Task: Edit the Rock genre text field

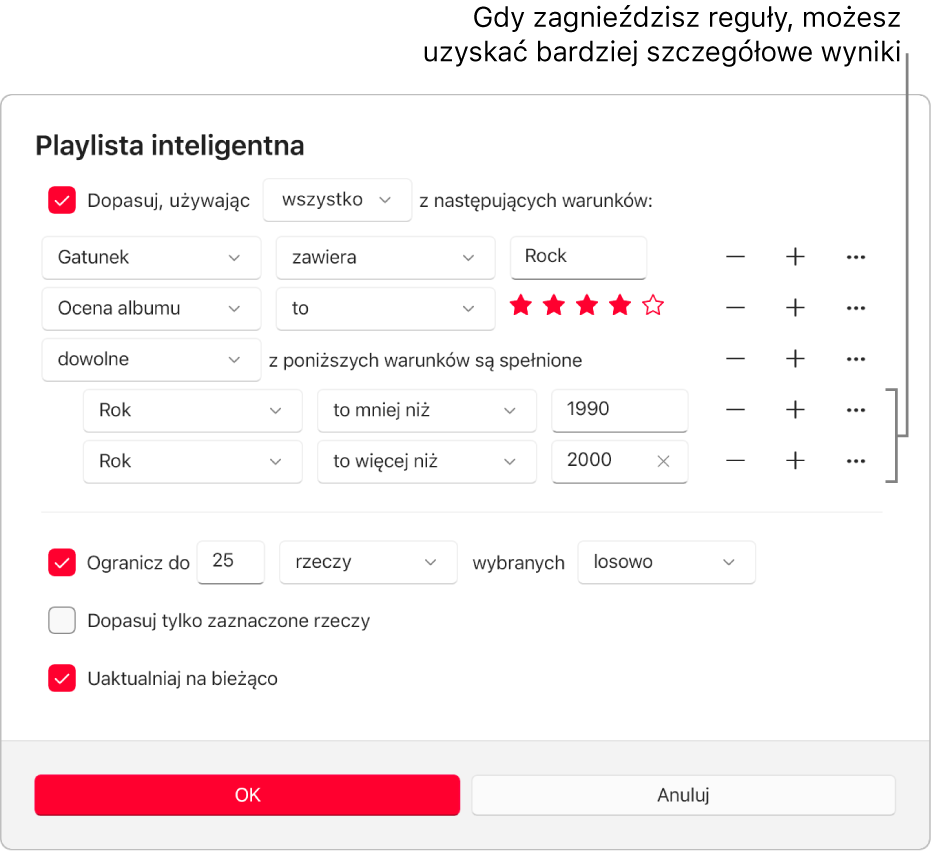Action: (x=578, y=257)
